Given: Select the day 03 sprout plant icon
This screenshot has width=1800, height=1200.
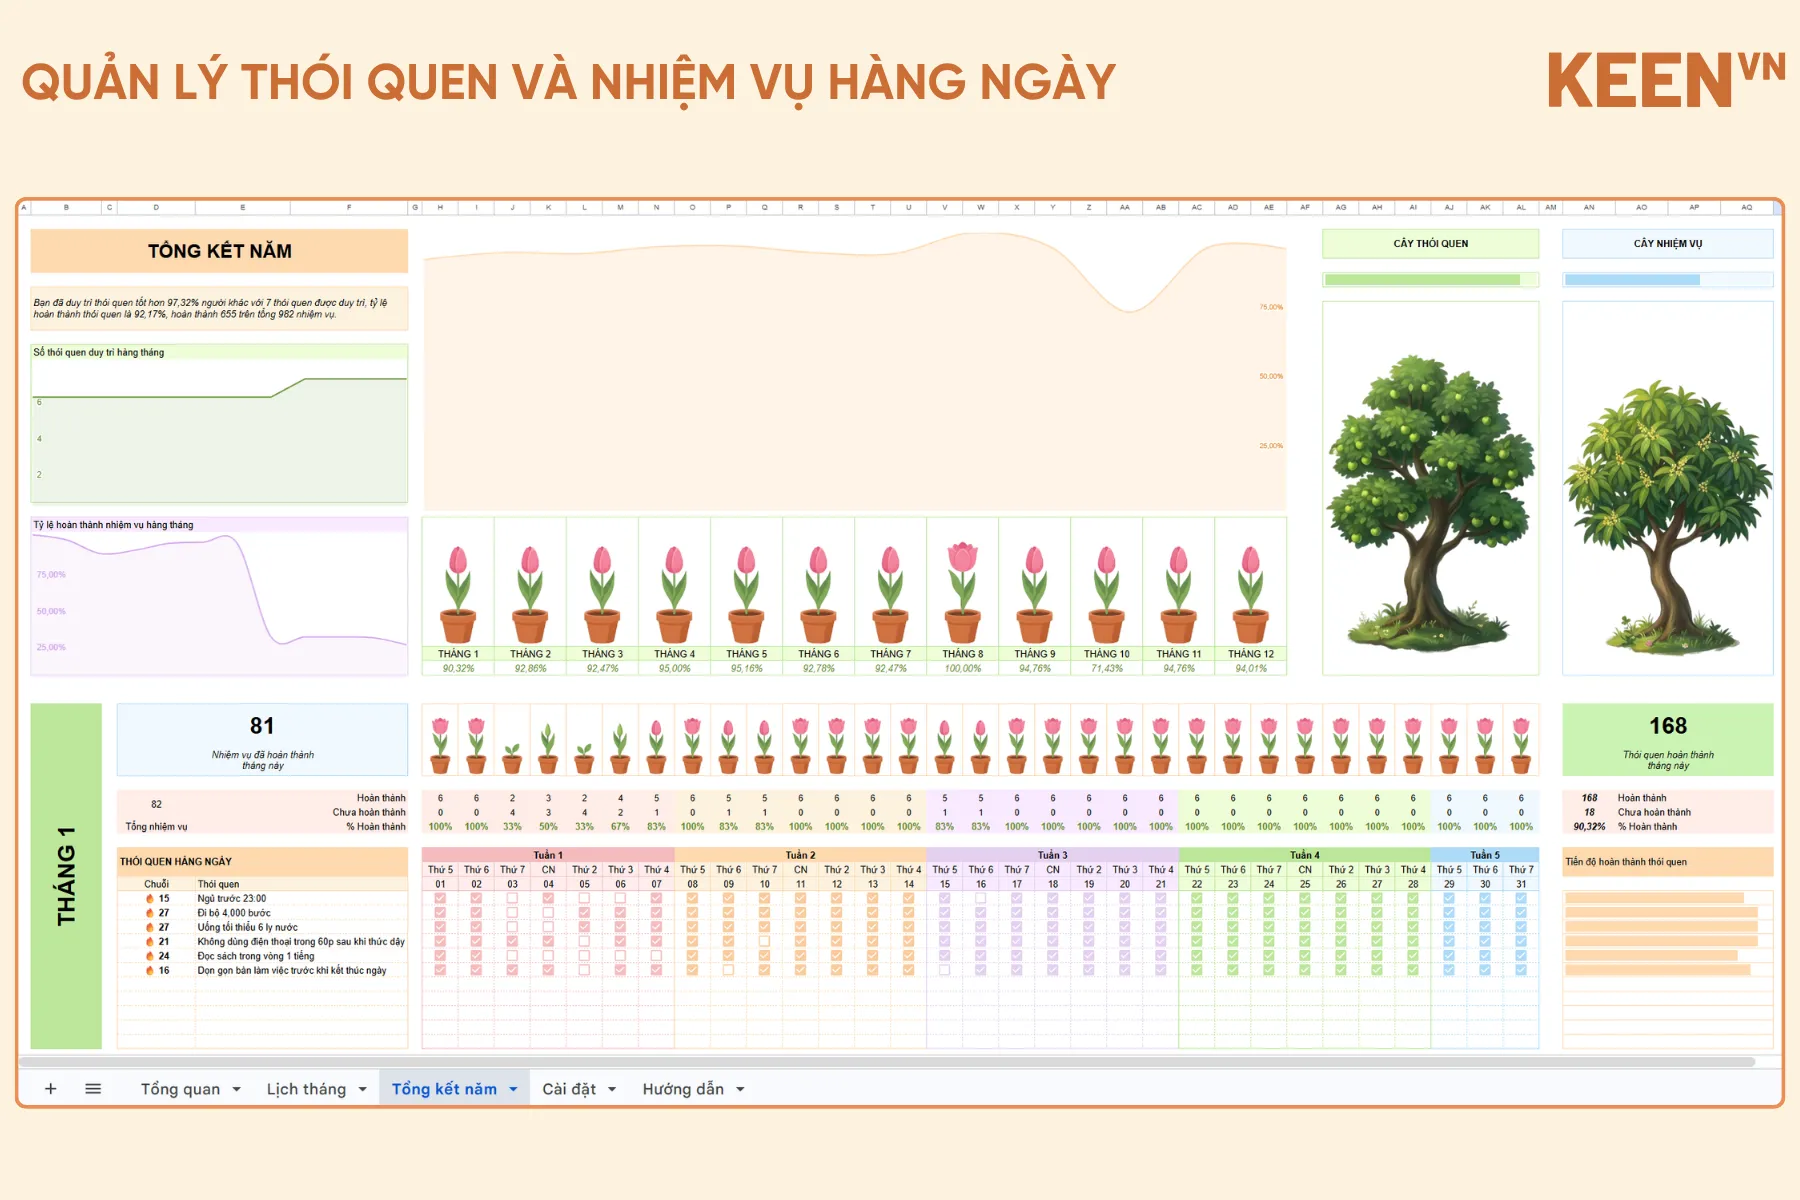Looking at the screenshot, I should (512, 757).
